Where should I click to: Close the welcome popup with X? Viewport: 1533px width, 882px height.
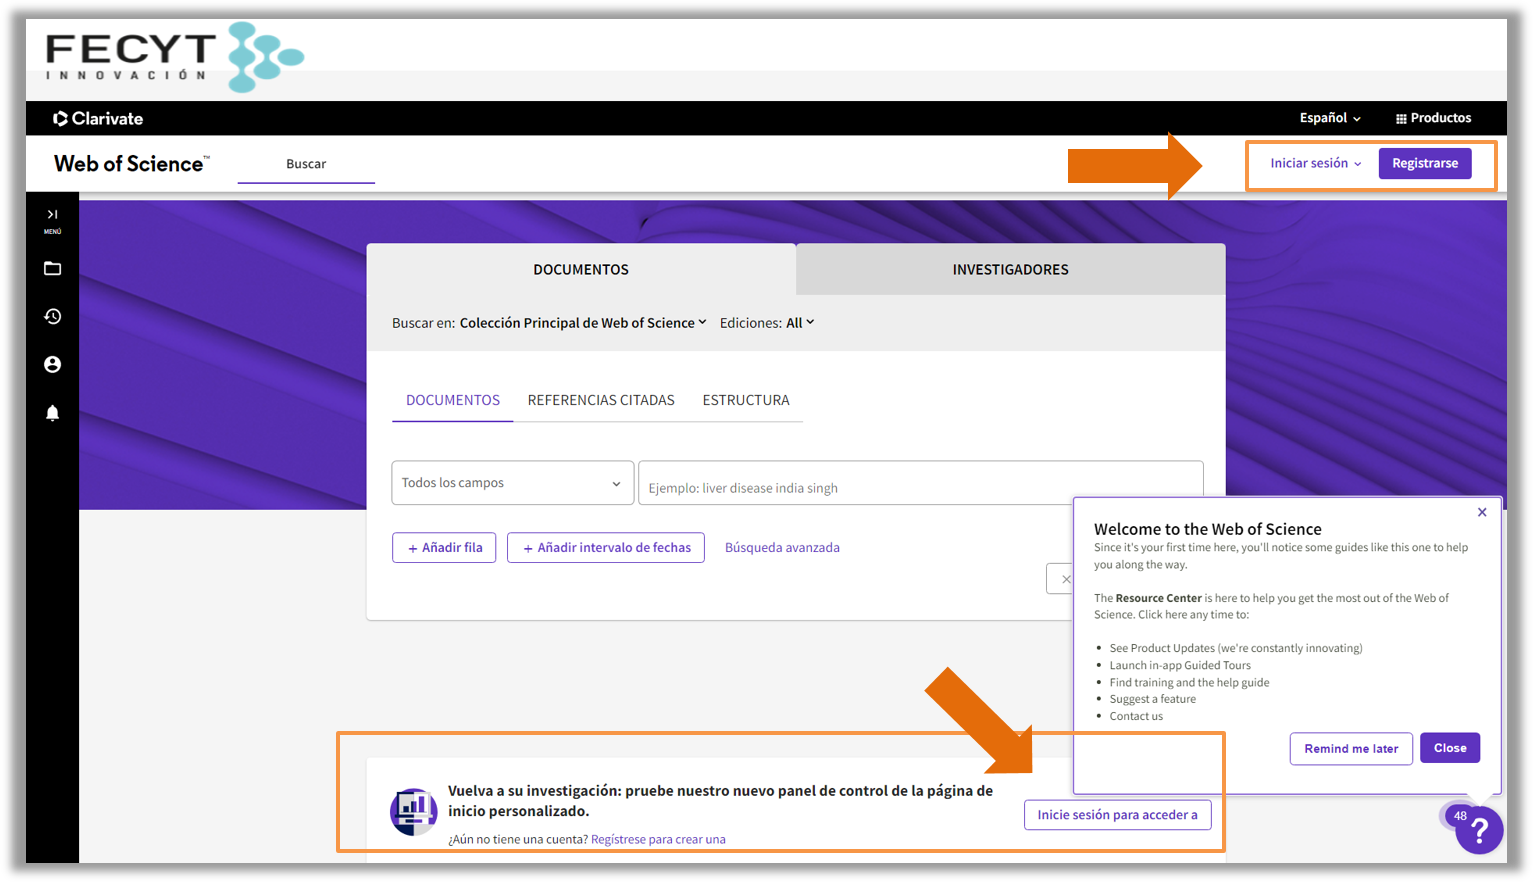[x=1482, y=512]
